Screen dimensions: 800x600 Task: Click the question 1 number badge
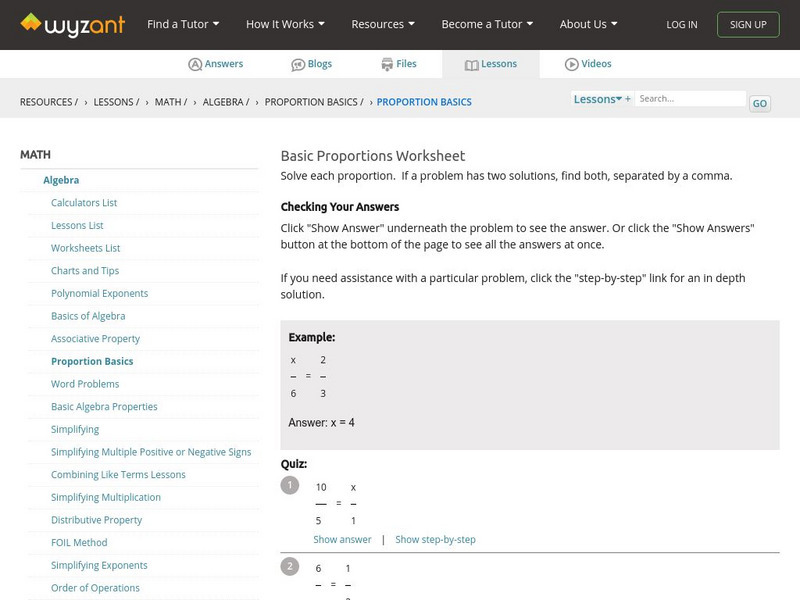pos(290,485)
